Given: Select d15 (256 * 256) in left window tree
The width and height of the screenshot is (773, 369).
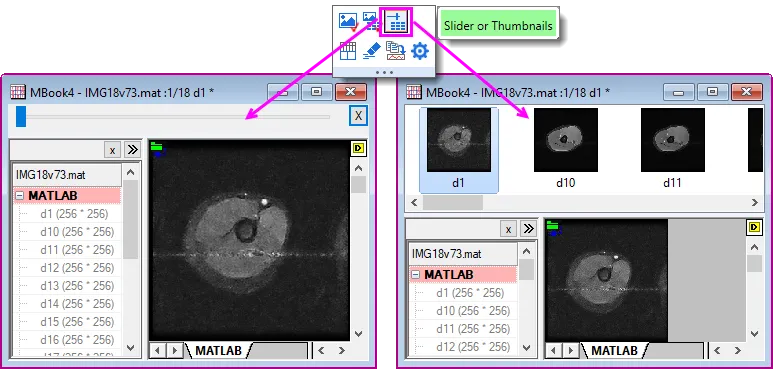Looking at the screenshot, I should (x=77, y=322).
